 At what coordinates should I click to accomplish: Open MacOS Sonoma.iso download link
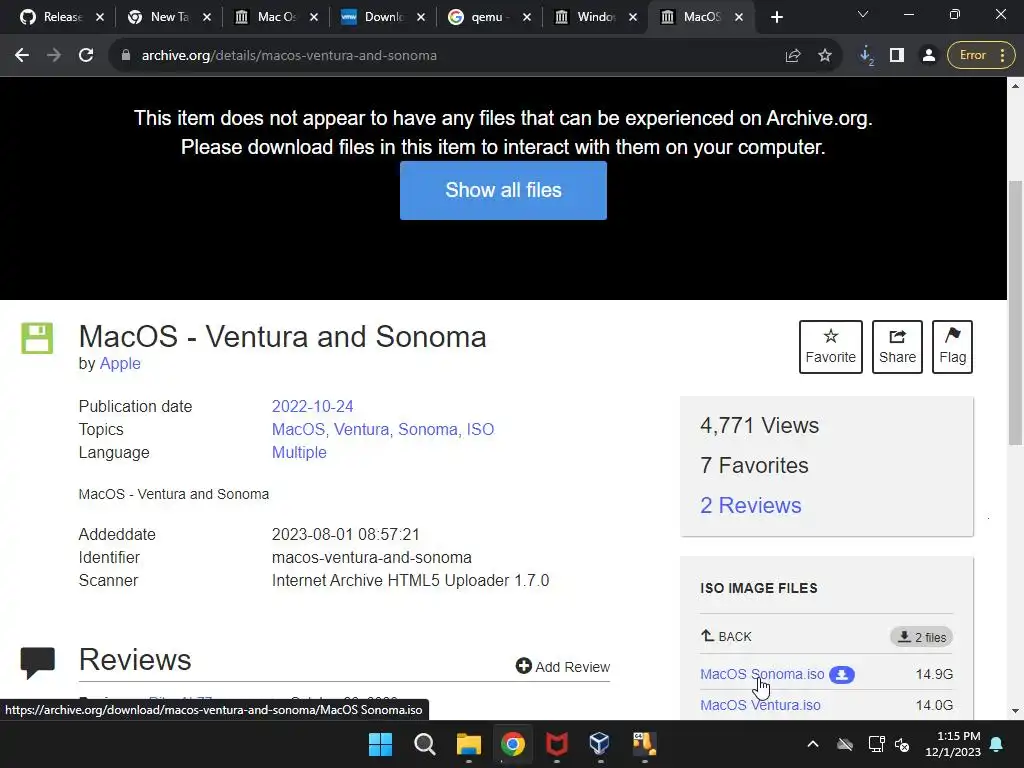point(762,674)
